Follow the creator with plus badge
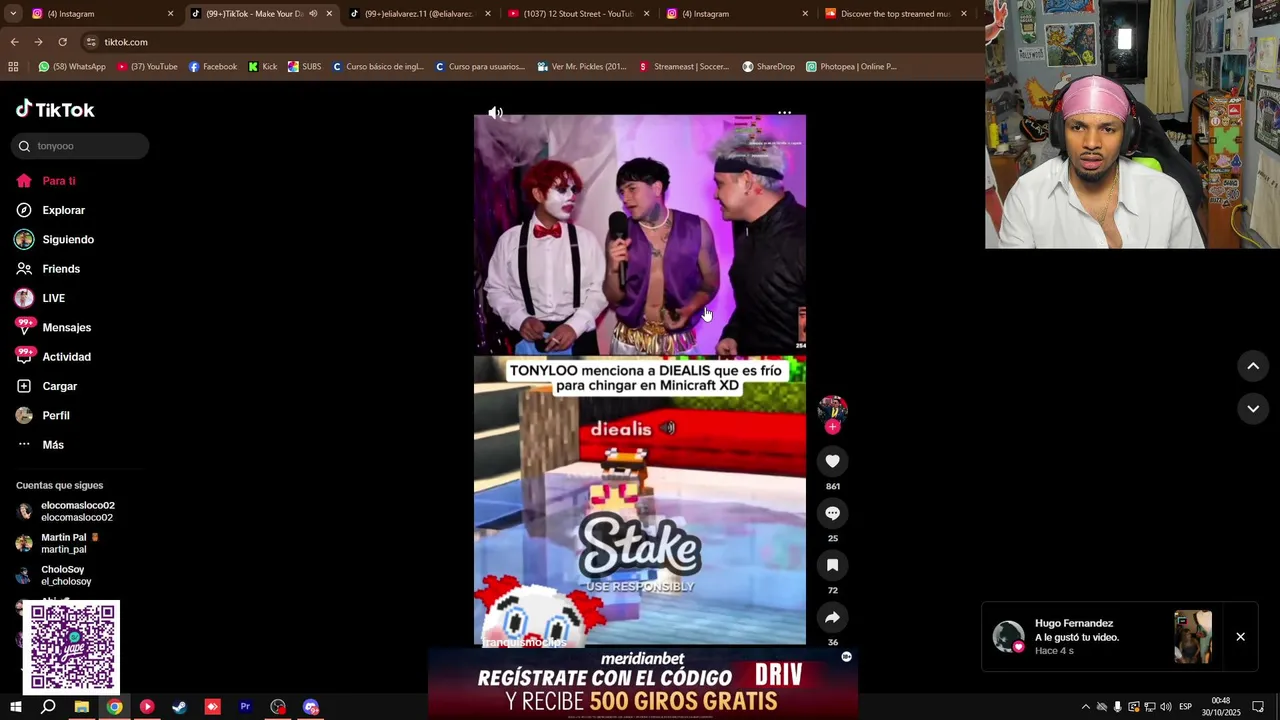 click(832, 427)
